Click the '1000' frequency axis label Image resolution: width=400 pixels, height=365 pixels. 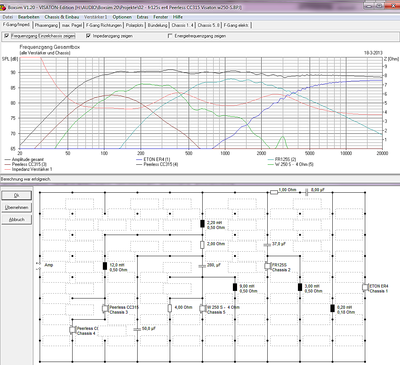pos(225,153)
